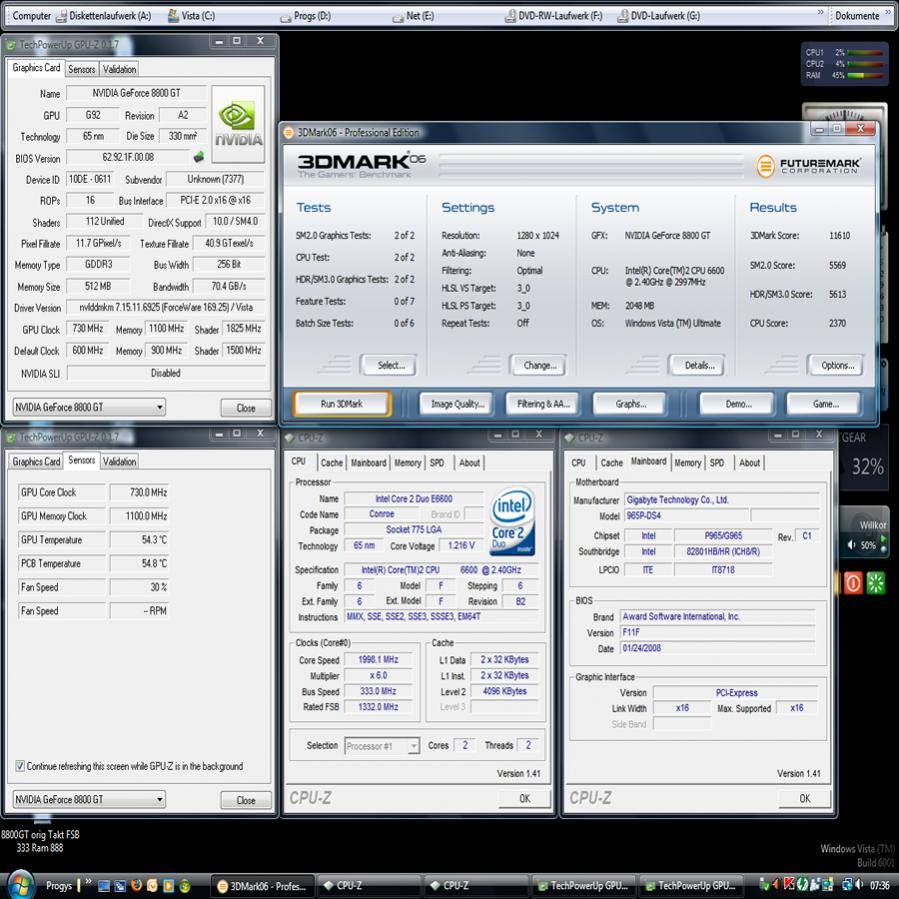Screen dimensions: 899x899
Task: Click the GPU Core Clock 730.0 MHz sensor value
Action: tap(139, 493)
